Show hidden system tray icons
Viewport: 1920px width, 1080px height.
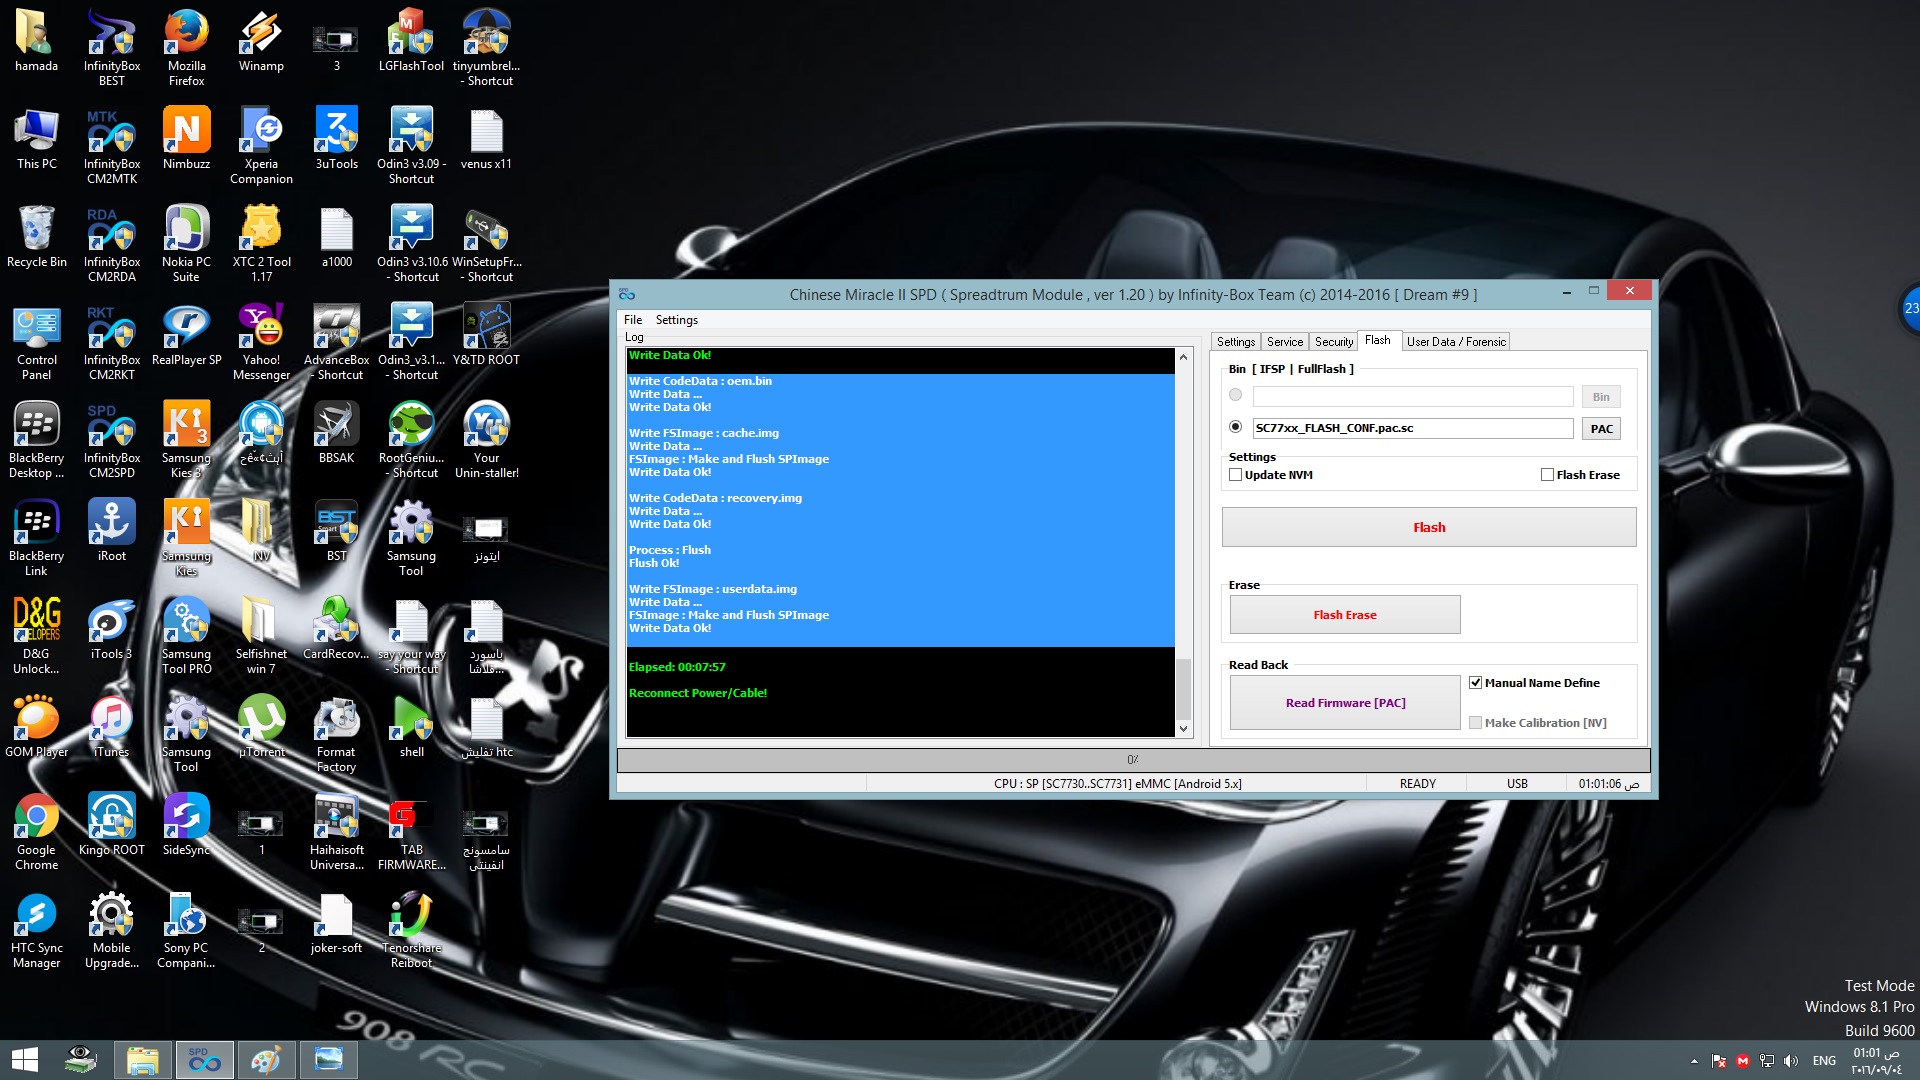pos(1694,1061)
